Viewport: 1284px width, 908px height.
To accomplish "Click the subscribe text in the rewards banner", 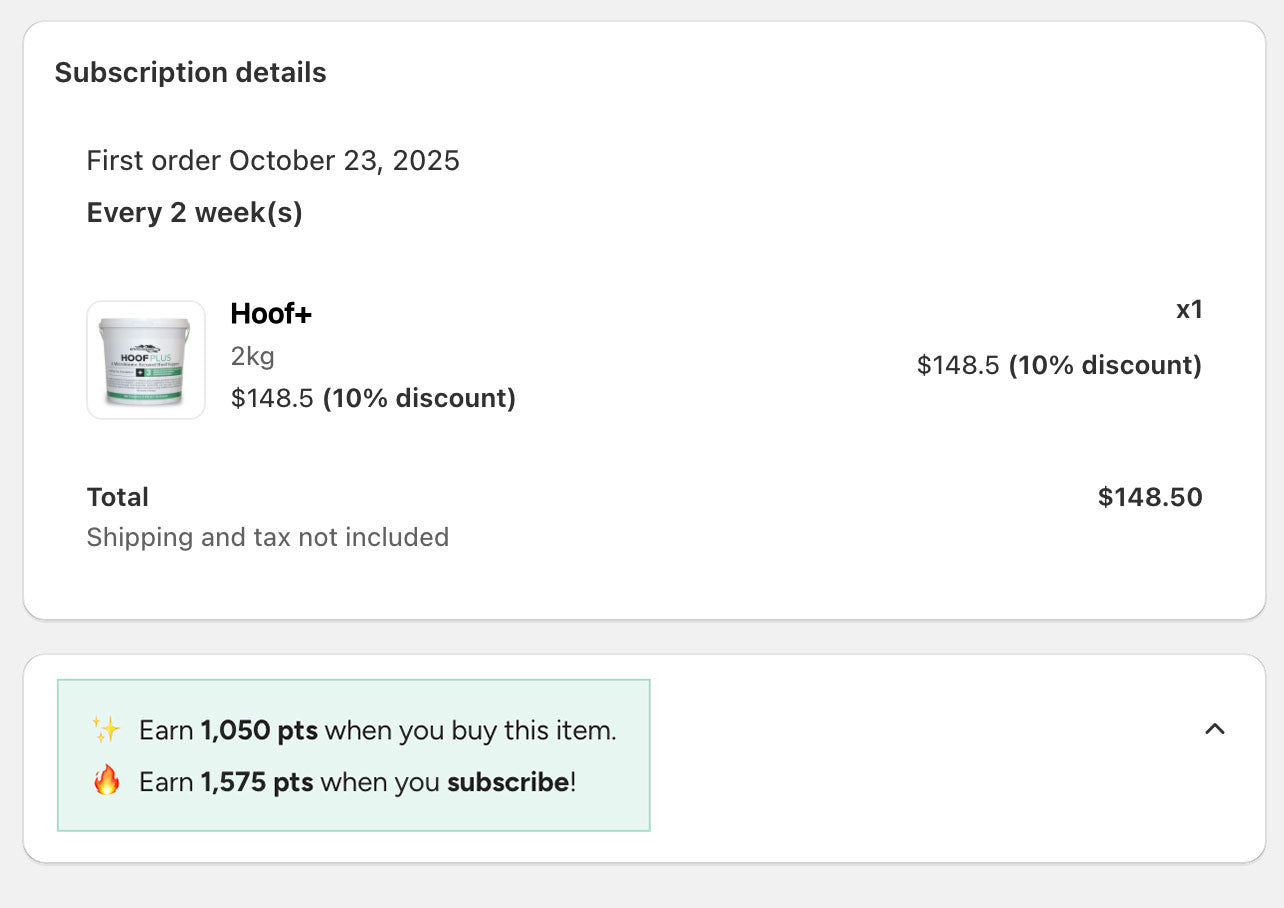I will [508, 782].
